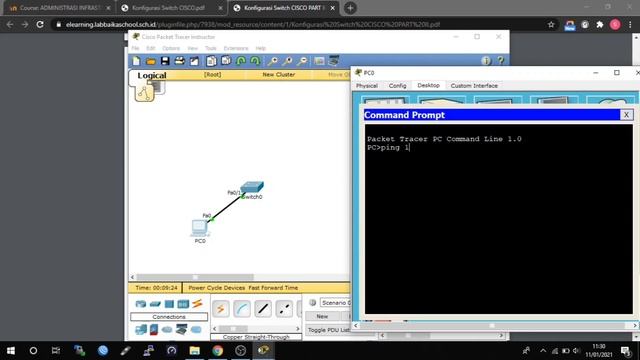Choose the Custom Made Devices category icon

182,329
